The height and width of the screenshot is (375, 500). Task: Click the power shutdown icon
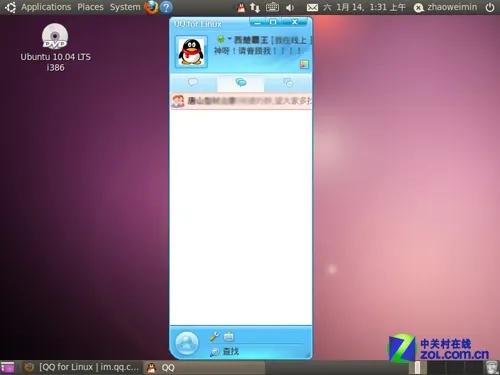(x=490, y=7)
